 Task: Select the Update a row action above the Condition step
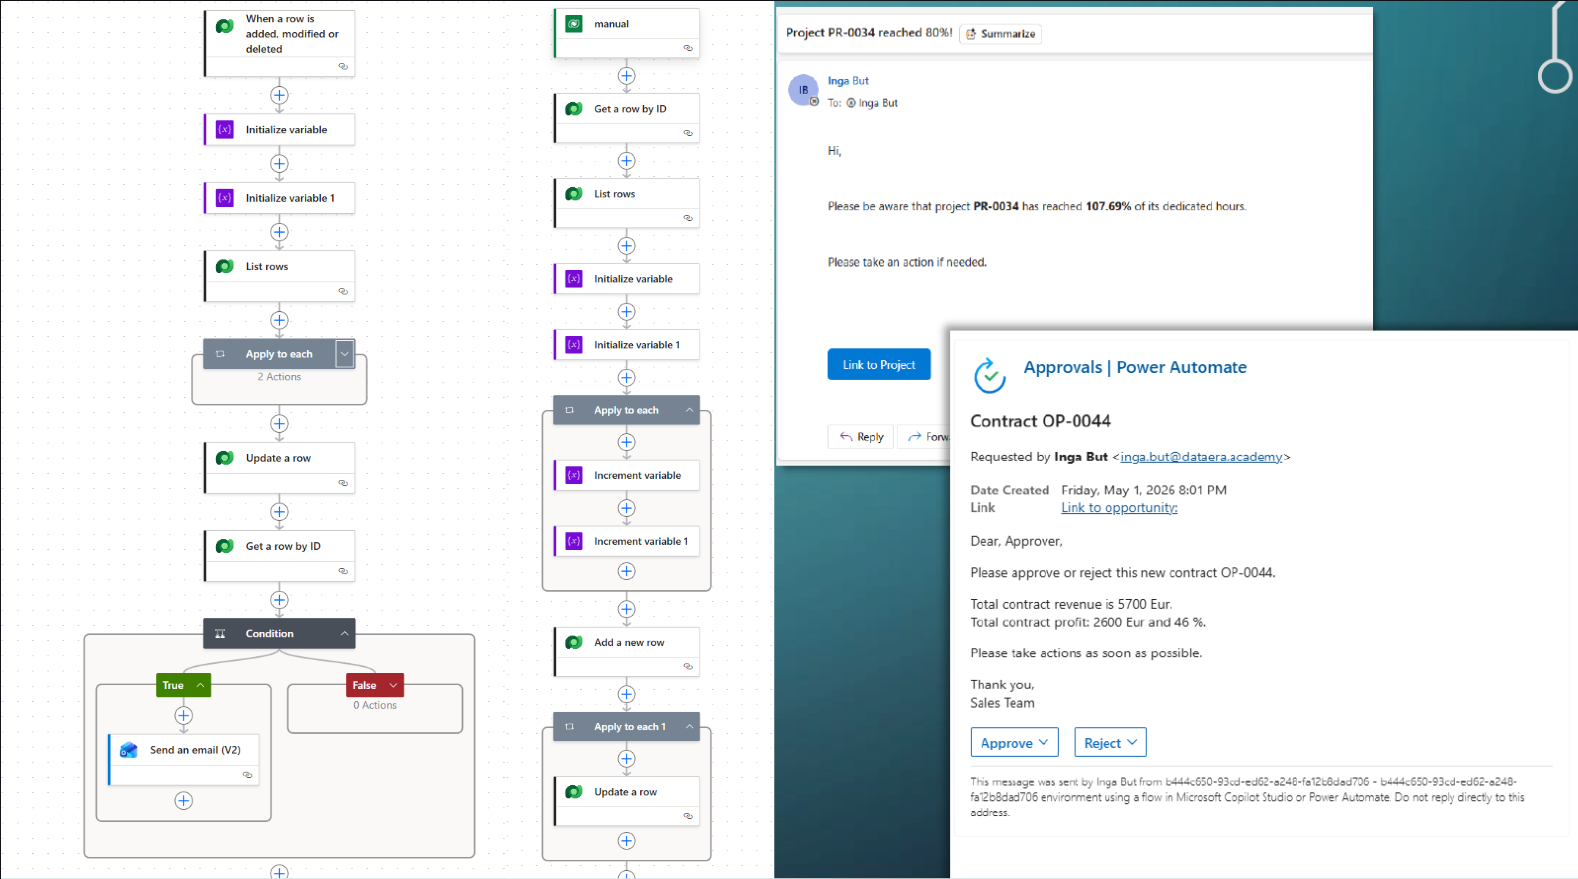[279, 468]
